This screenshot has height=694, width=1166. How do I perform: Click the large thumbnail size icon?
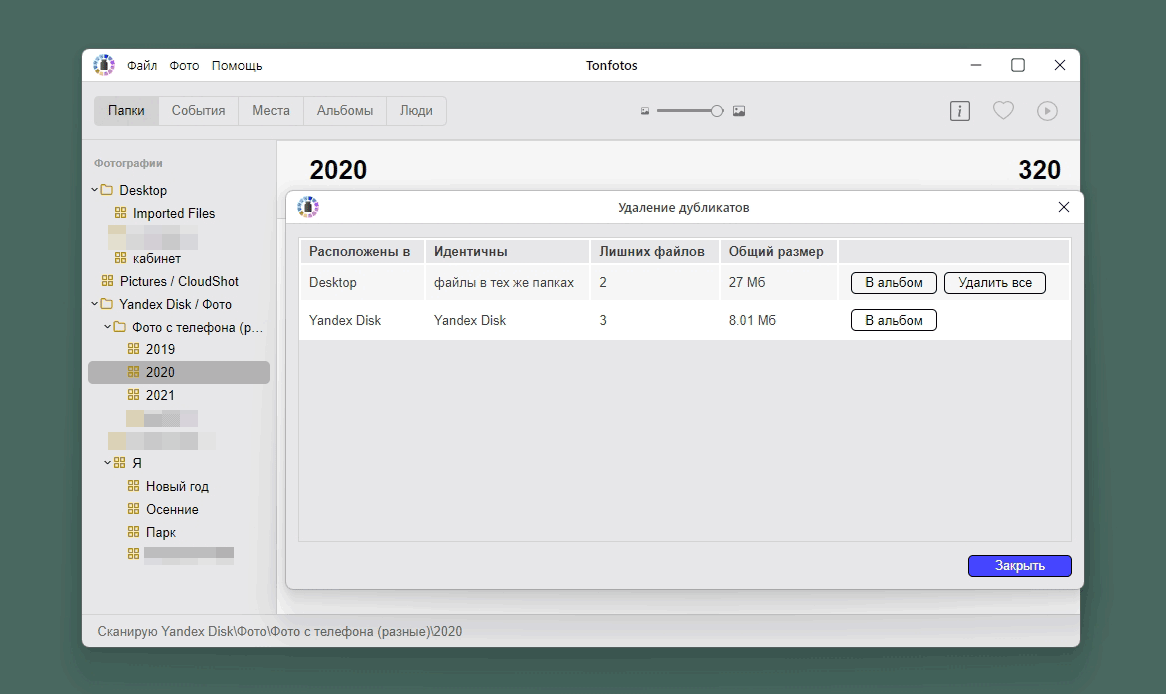(x=738, y=111)
